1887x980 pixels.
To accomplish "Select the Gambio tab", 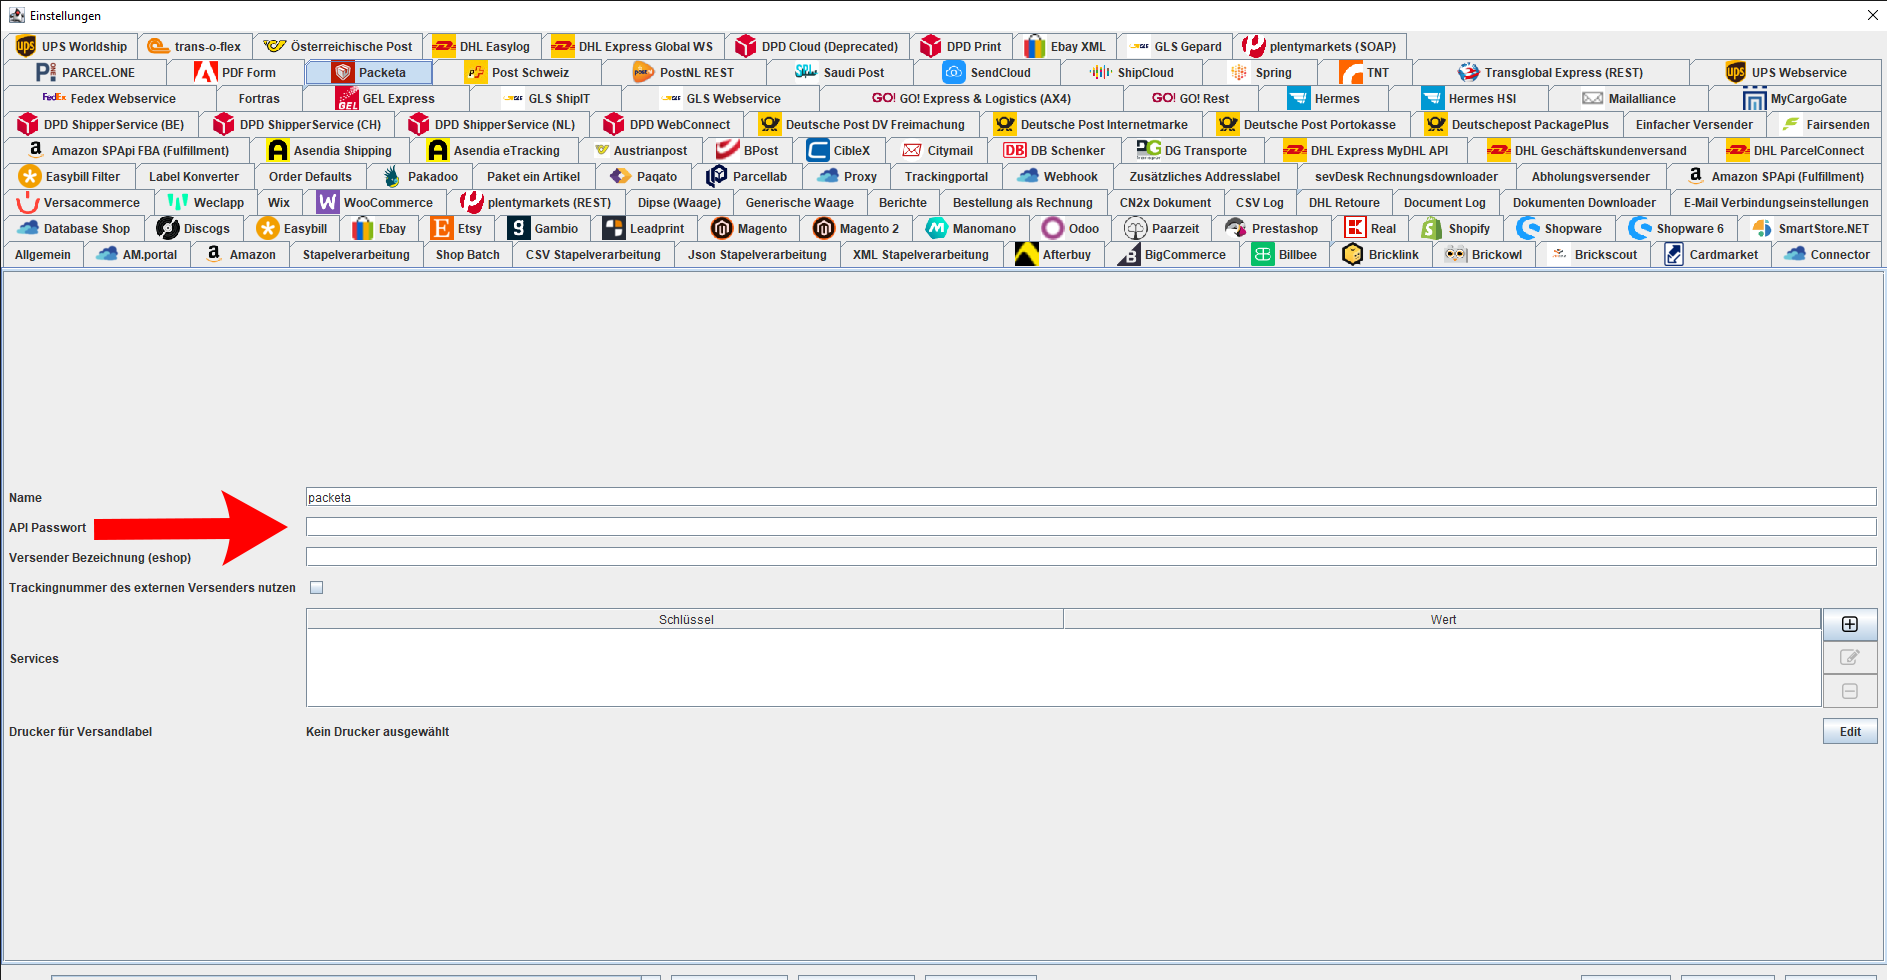I will click(543, 228).
